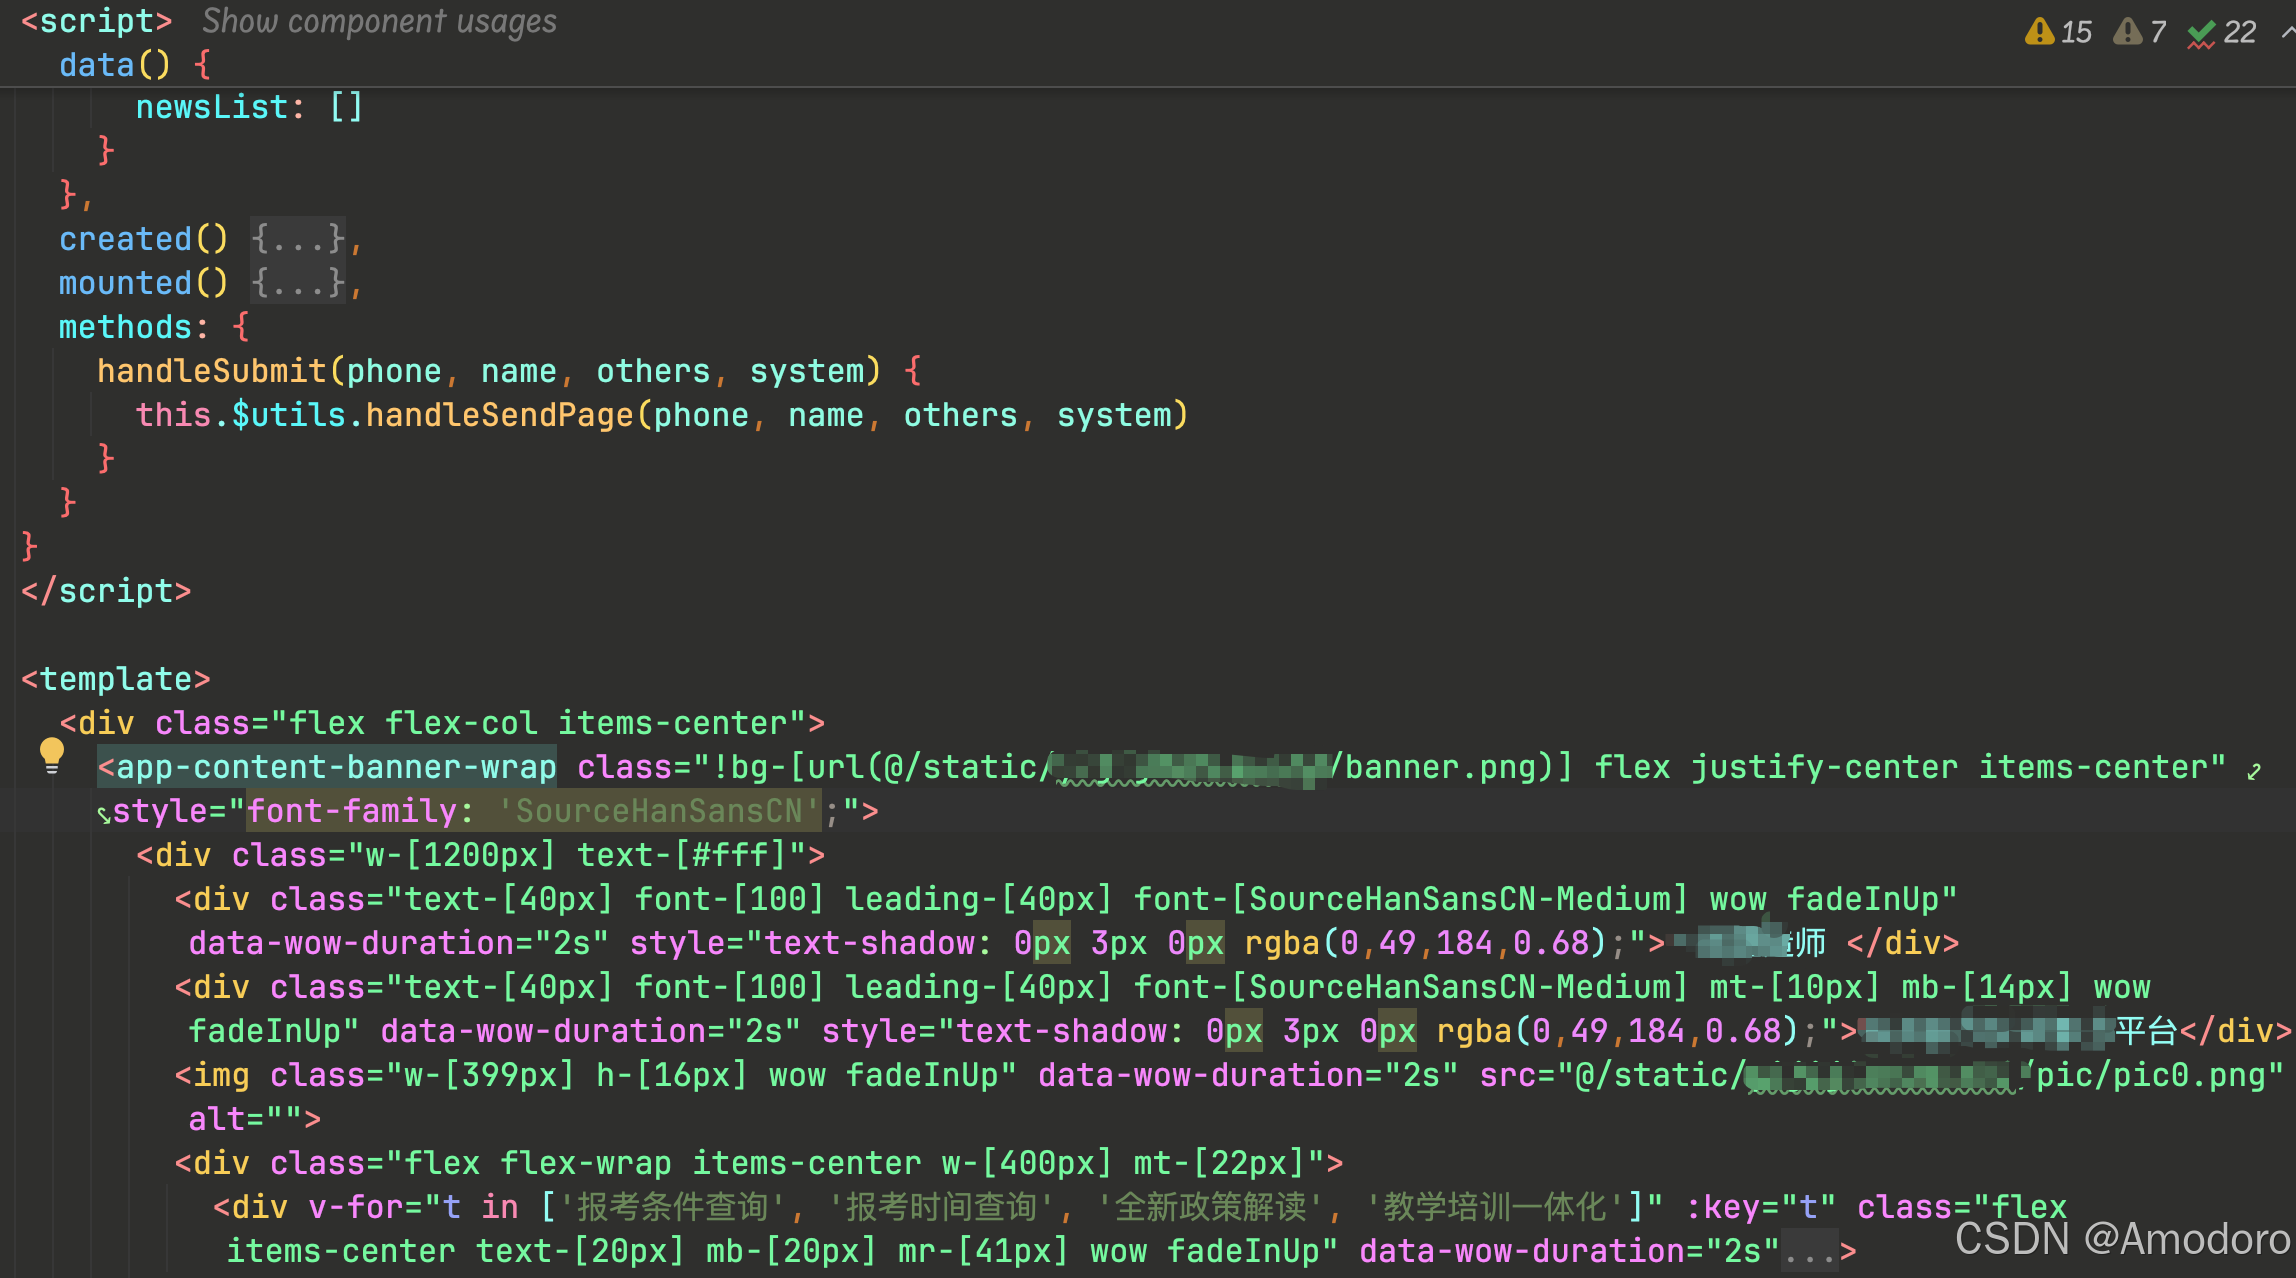This screenshot has height=1278, width=2296.
Task: Click the opening template tag
Action: coord(116,679)
